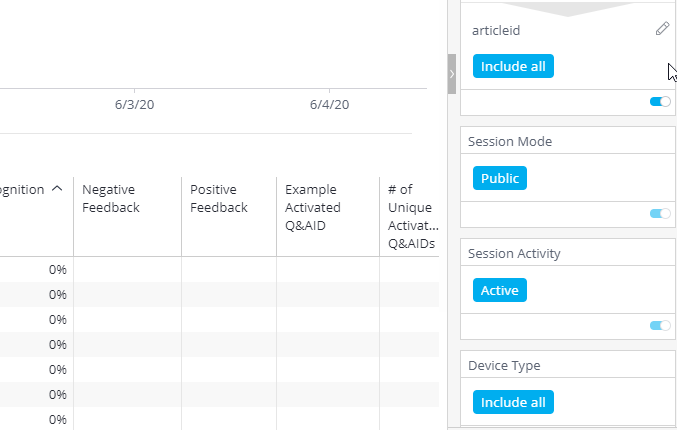Image resolution: width=677 pixels, height=430 pixels.
Task: Click the Example Activated Q&AID header
Action: pyautogui.click(x=313, y=207)
